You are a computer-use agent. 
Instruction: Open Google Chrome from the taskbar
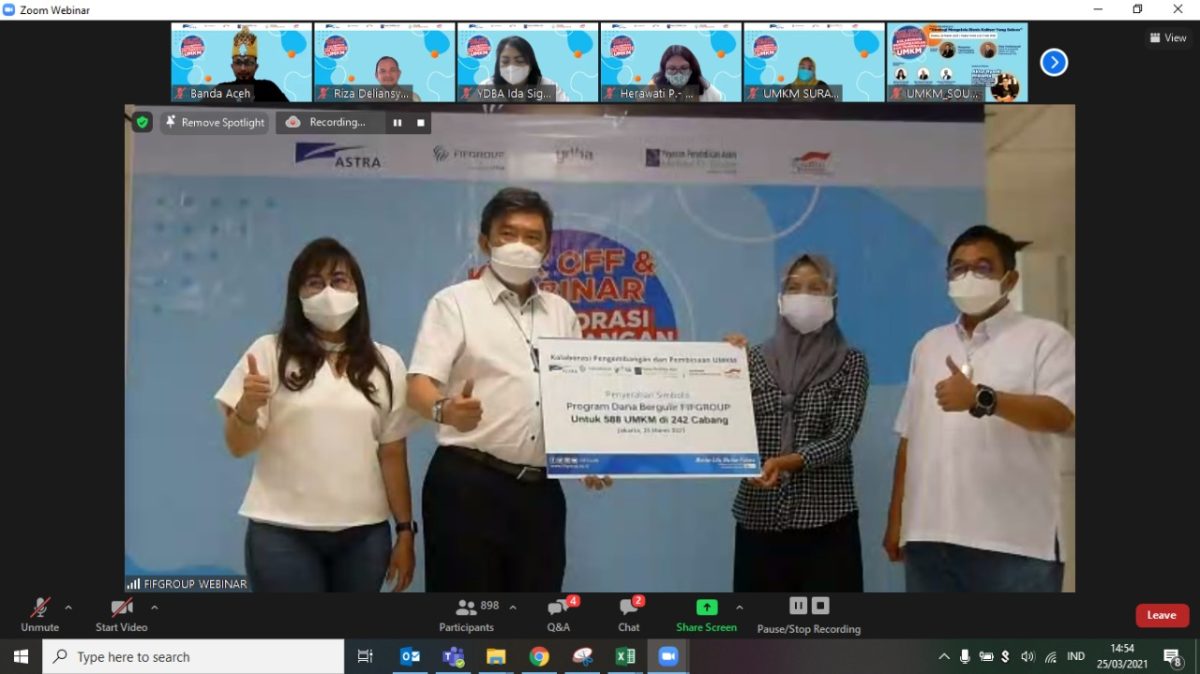tap(539, 657)
